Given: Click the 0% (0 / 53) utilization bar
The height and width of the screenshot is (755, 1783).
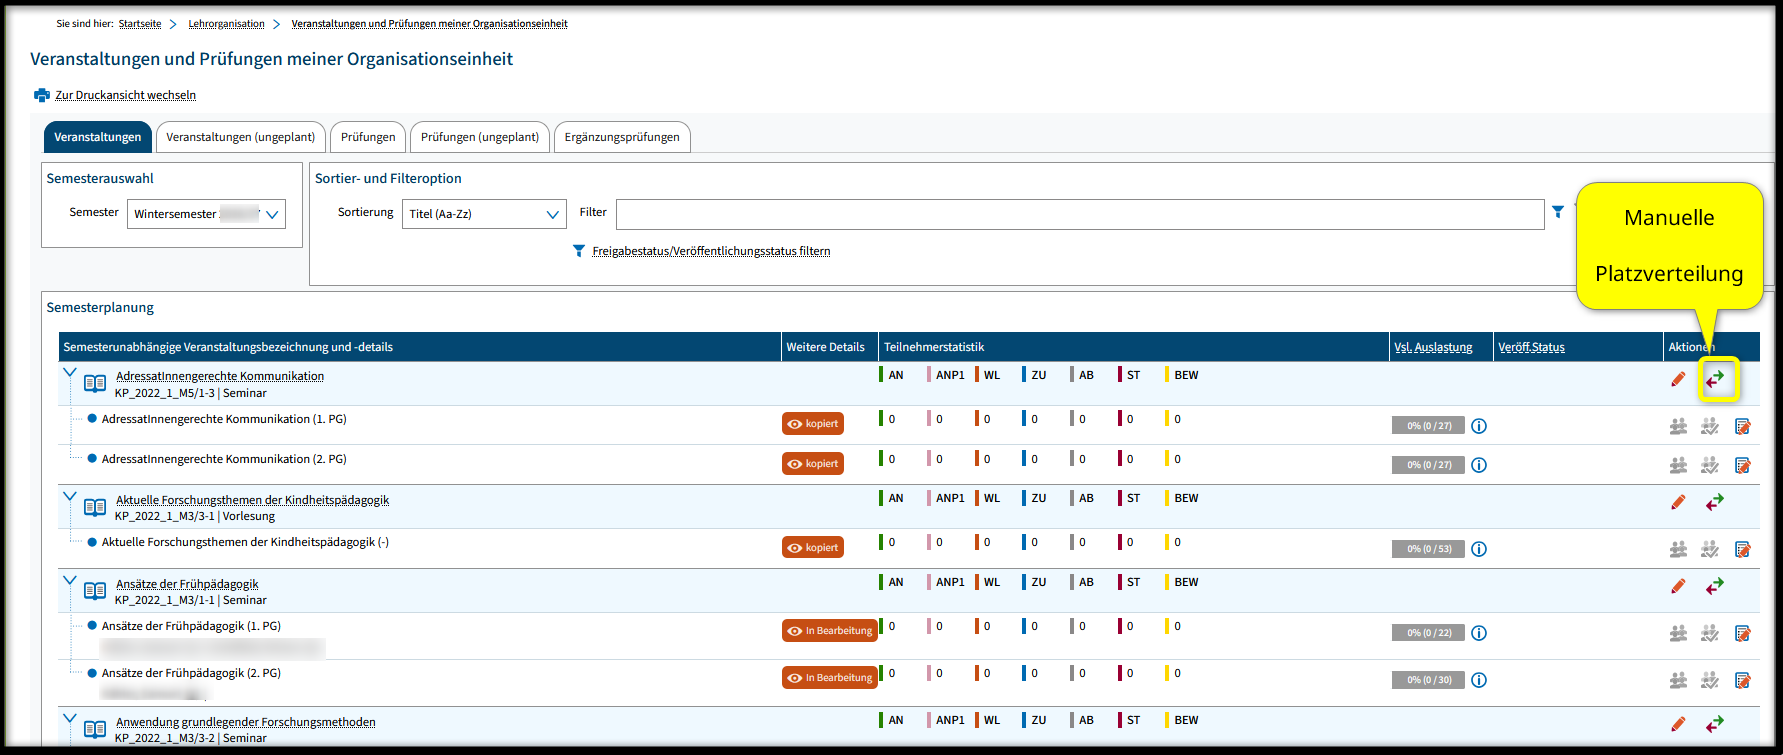Looking at the screenshot, I should pos(1428,549).
